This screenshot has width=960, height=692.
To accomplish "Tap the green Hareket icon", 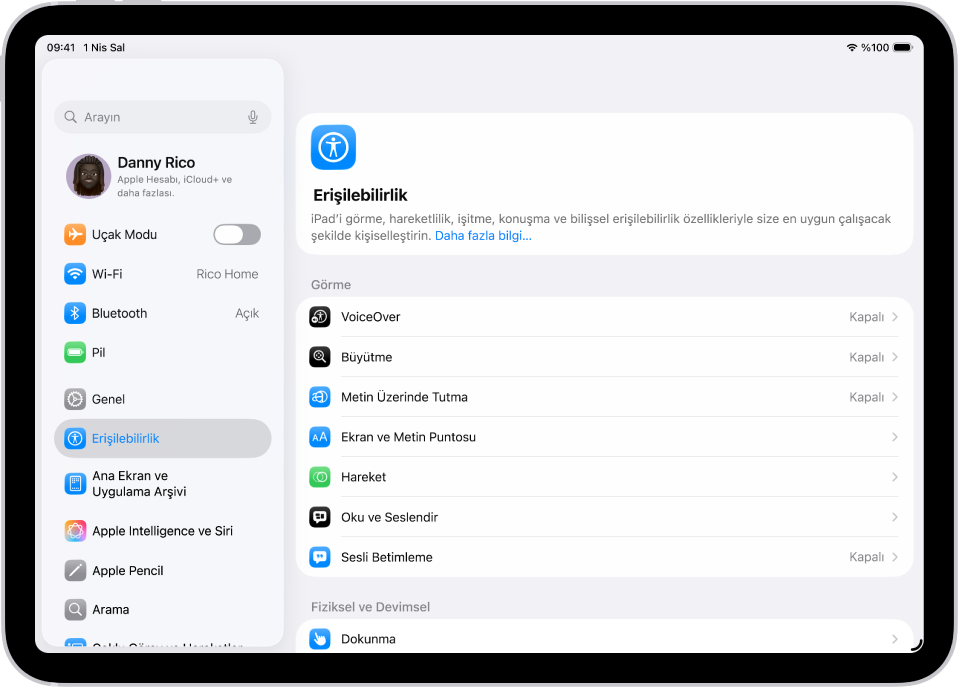I will pyautogui.click(x=320, y=477).
